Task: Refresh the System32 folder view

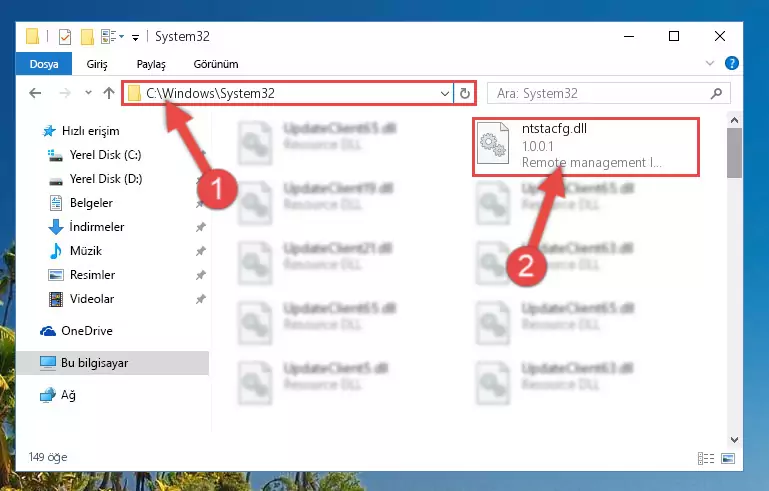Action: click(x=464, y=93)
